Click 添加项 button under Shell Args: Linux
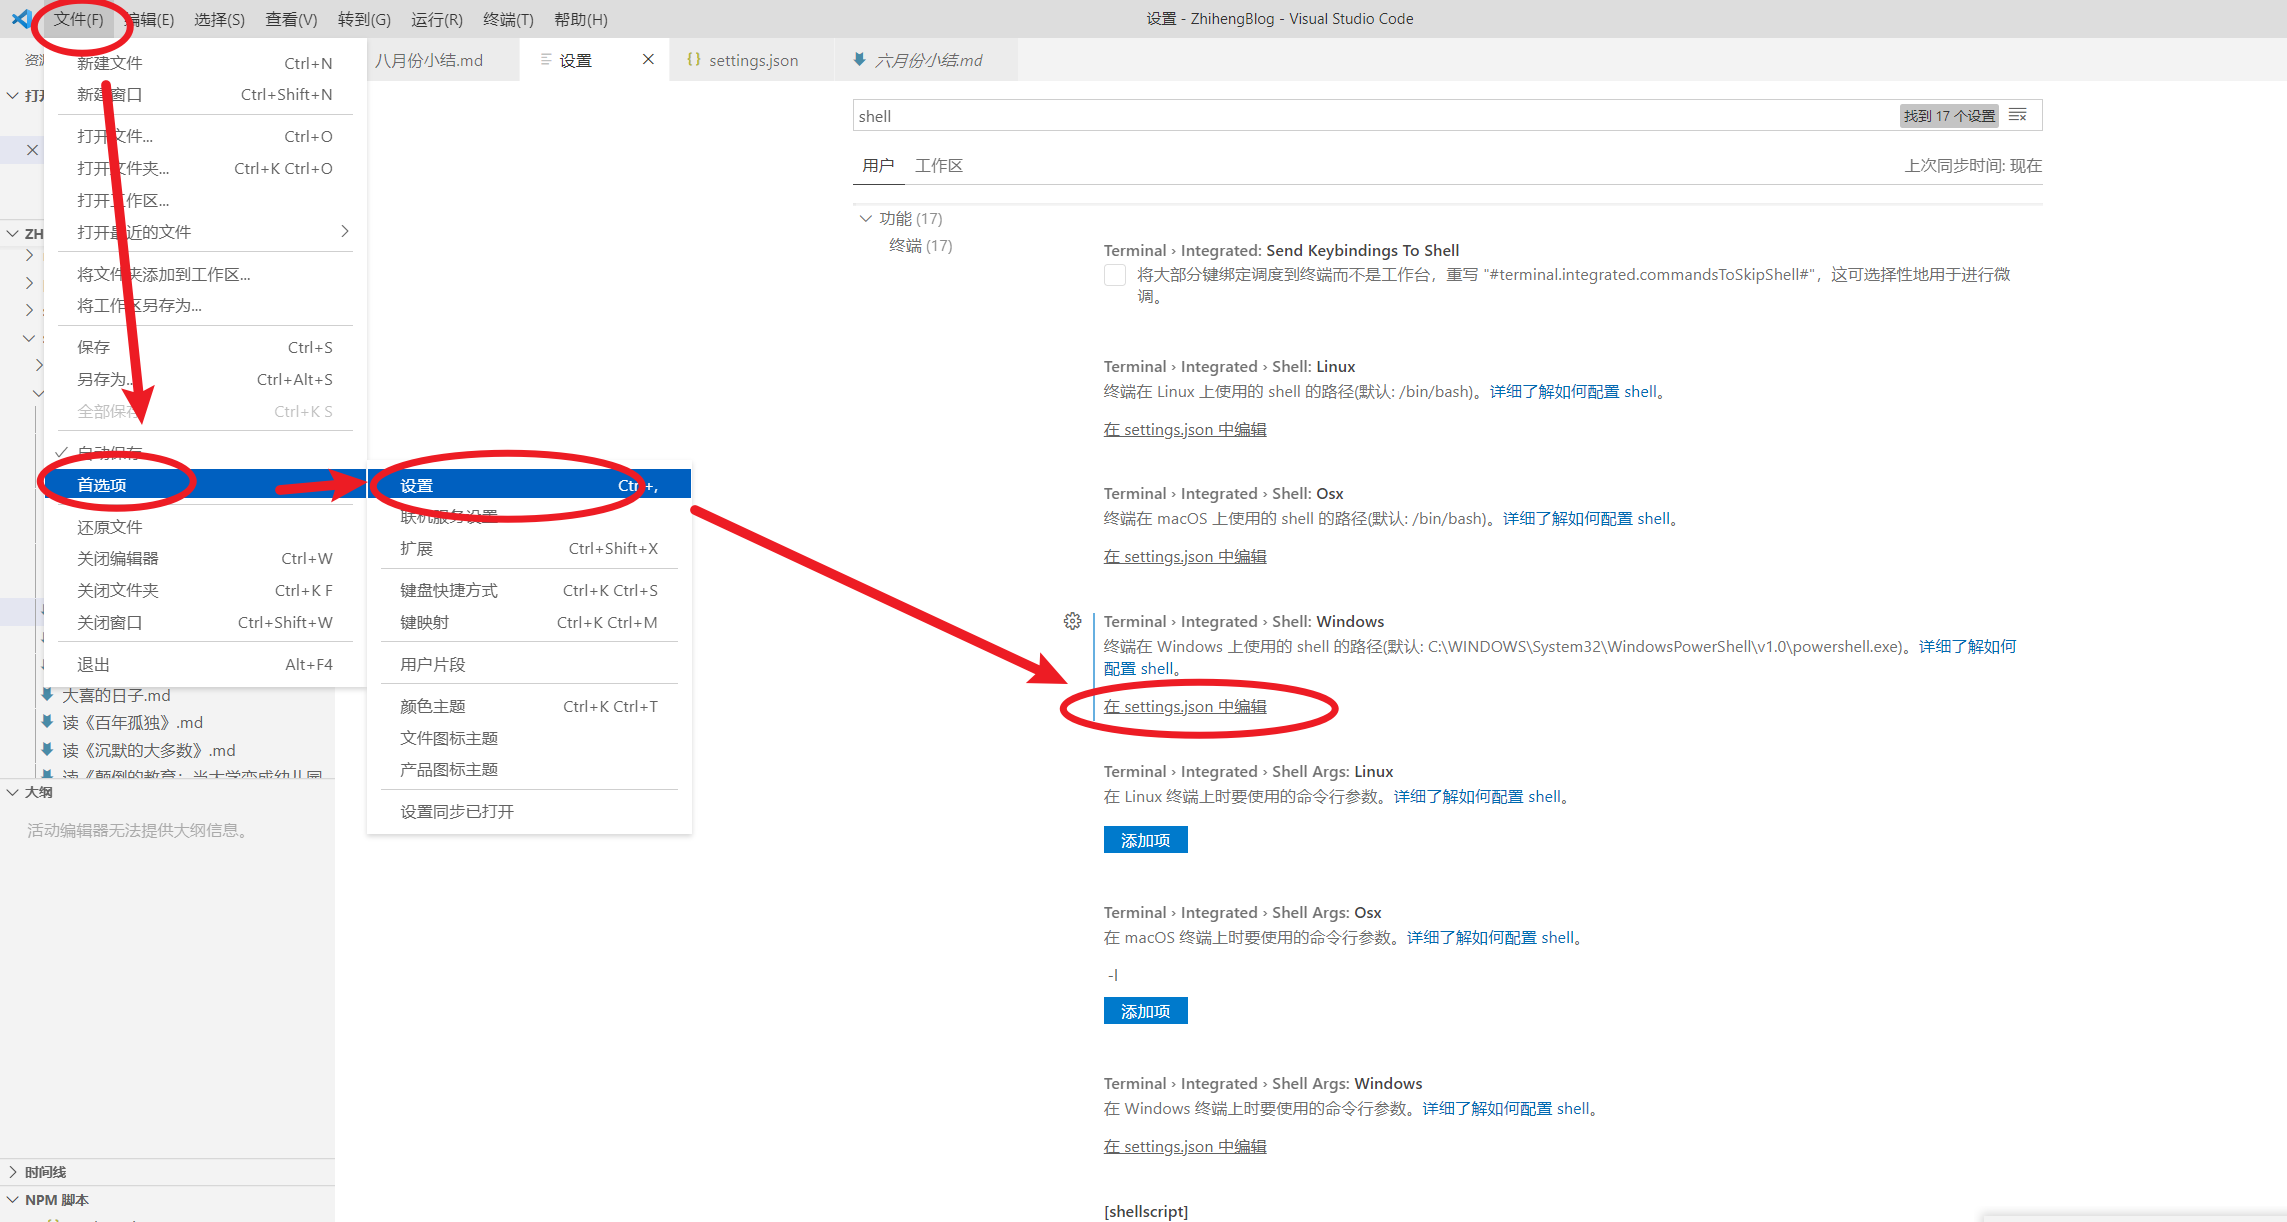Viewport: 2287px width, 1222px height. click(x=1145, y=840)
